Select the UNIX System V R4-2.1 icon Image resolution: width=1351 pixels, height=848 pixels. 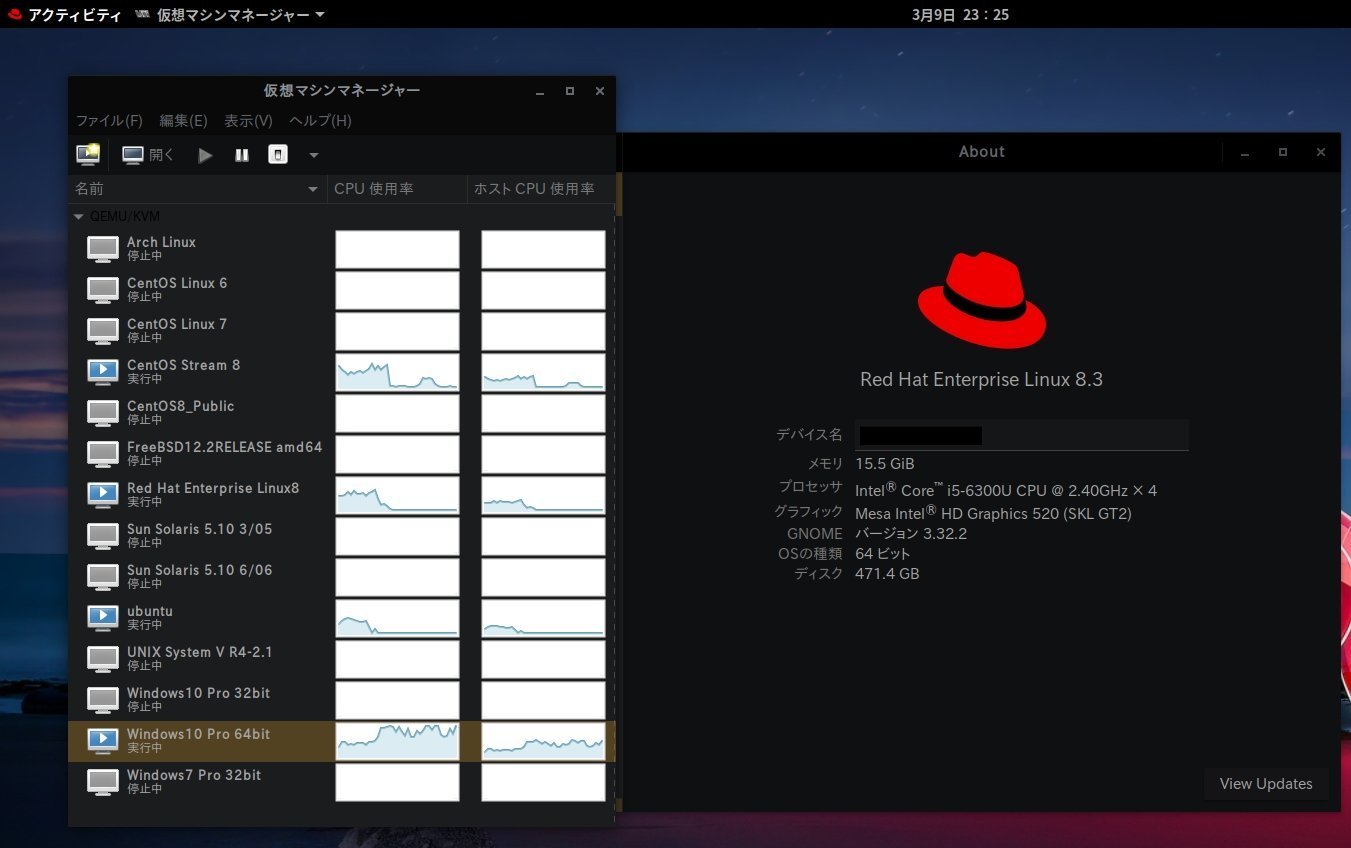103,658
